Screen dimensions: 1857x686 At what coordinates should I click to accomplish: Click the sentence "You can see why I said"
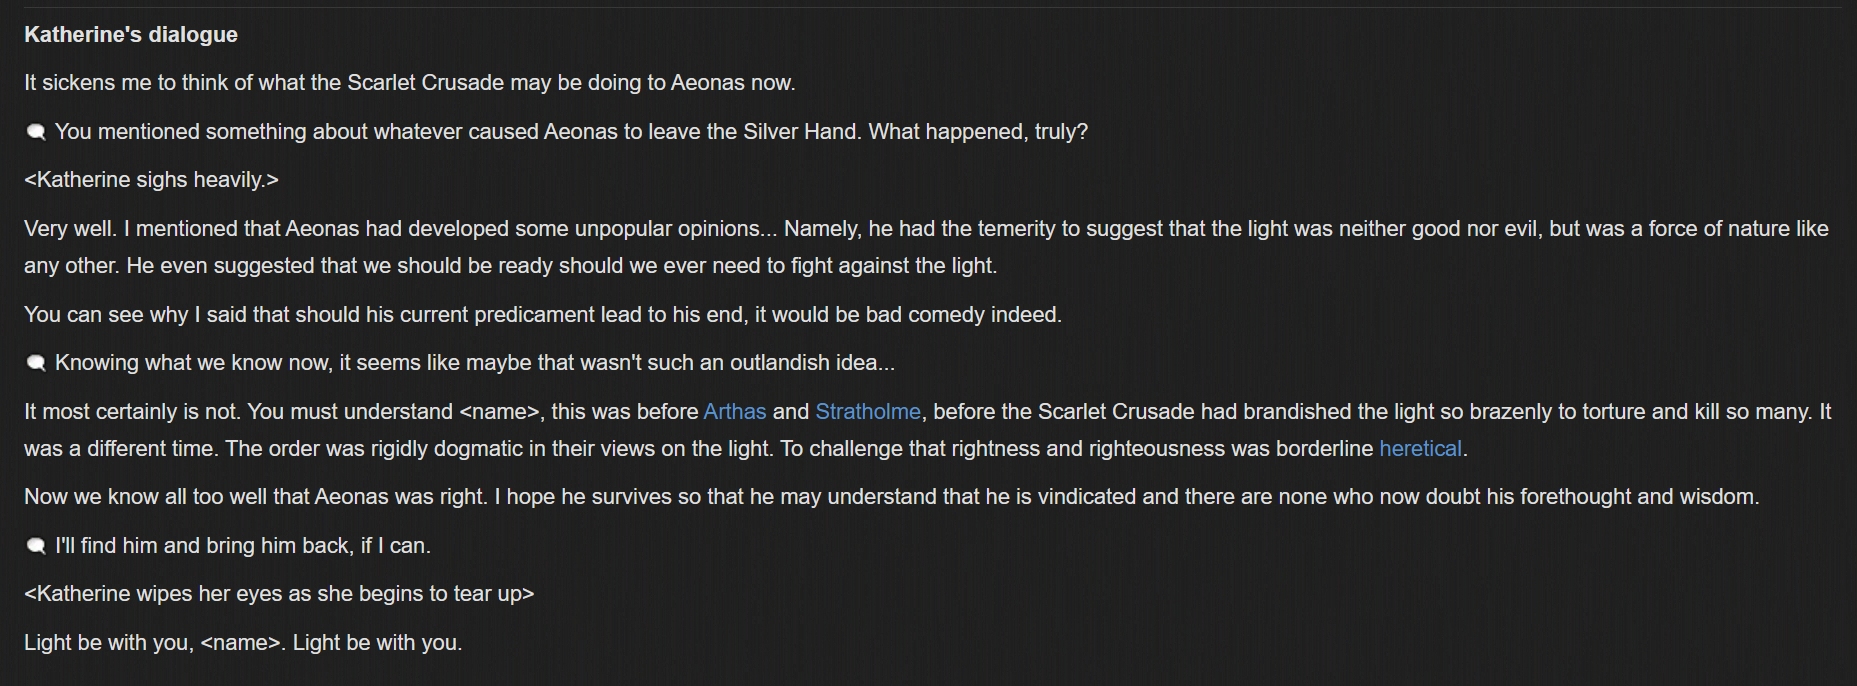pyautogui.click(x=542, y=314)
